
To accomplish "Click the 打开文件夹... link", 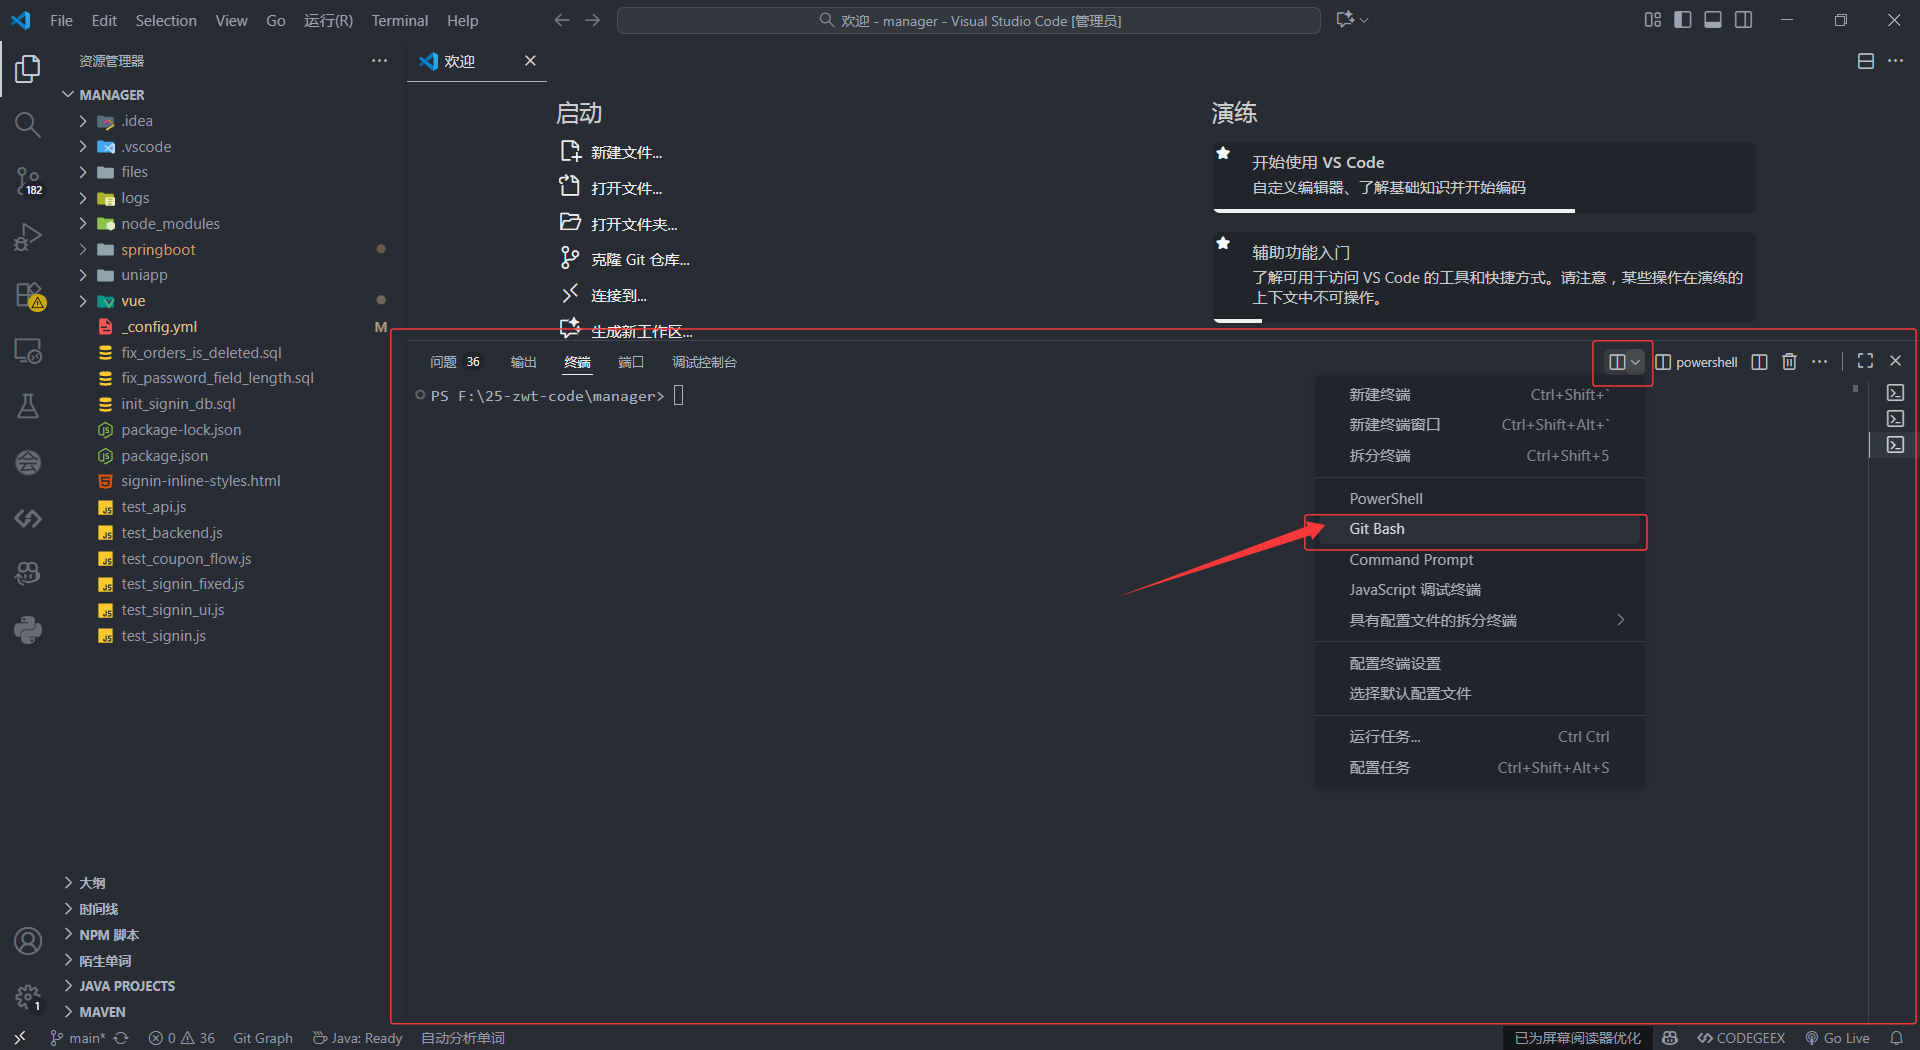I will pyautogui.click(x=634, y=225).
